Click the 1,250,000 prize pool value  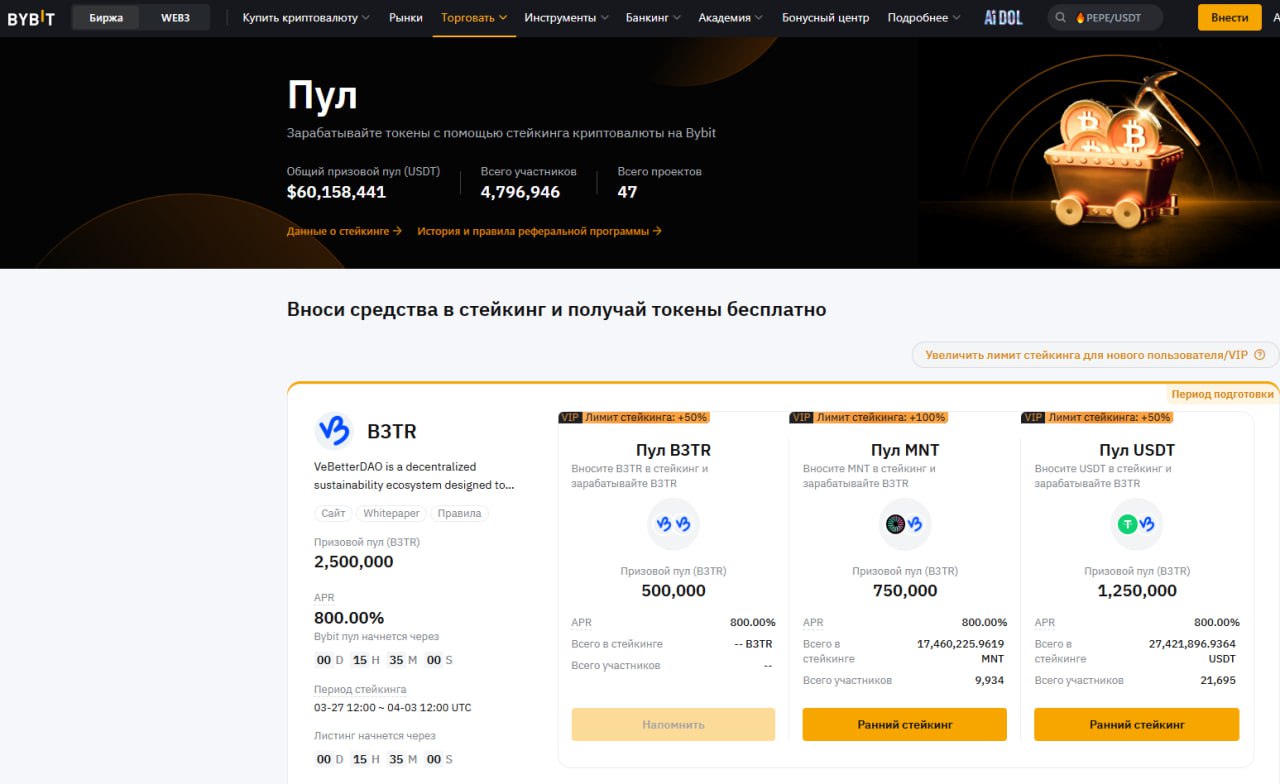tap(1137, 591)
